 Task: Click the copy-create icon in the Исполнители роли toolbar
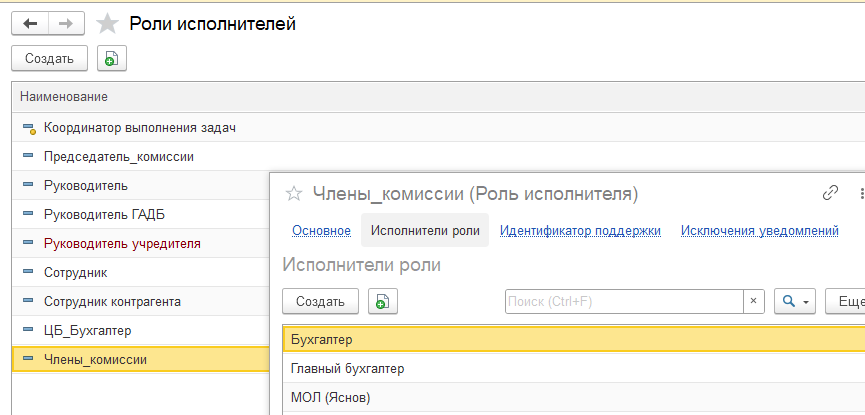click(383, 301)
